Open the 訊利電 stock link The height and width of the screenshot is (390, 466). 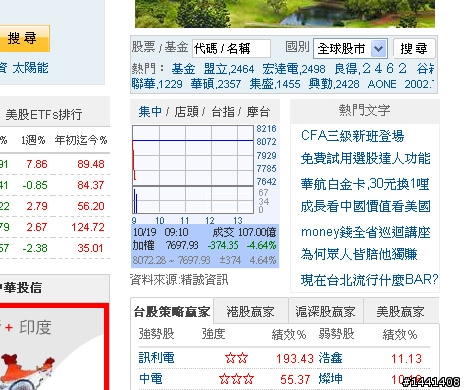tap(157, 358)
